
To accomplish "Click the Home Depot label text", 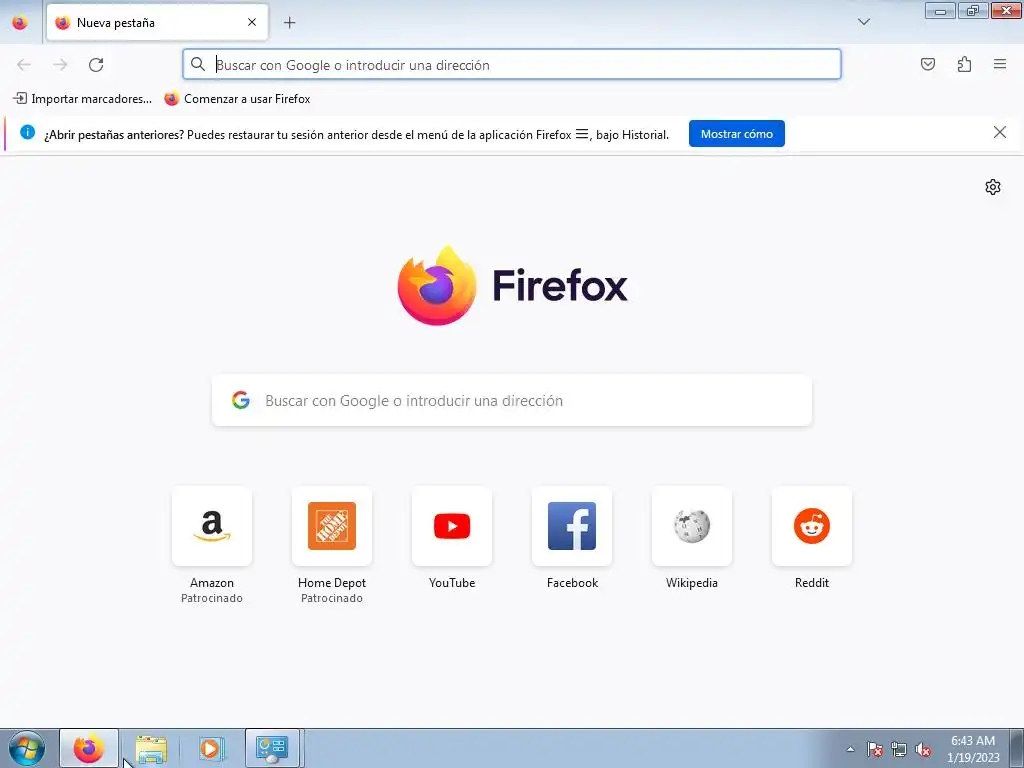I will [x=332, y=583].
